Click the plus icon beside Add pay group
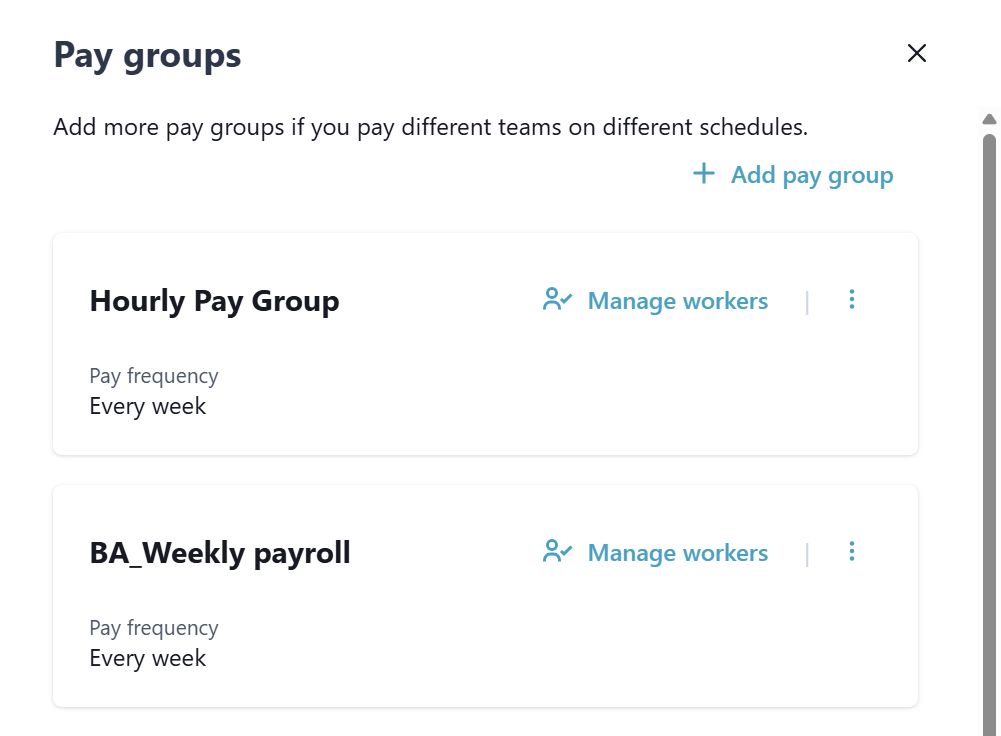1001x736 pixels. click(x=704, y=174)
